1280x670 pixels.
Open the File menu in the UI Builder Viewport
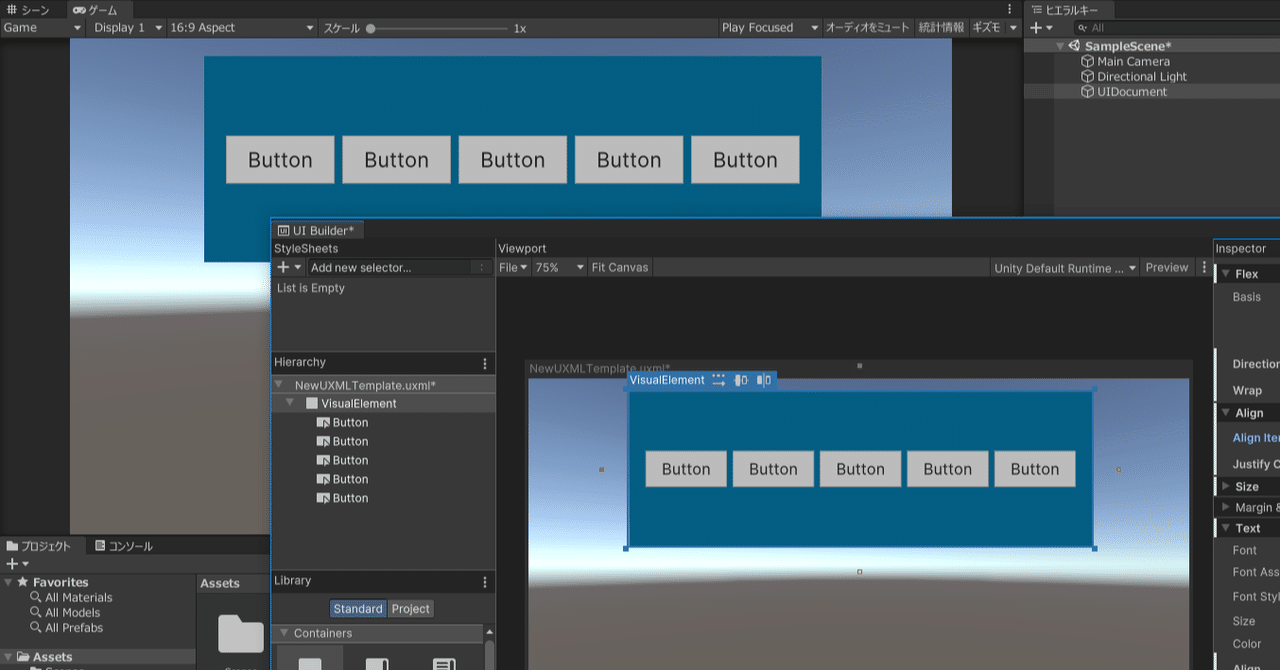tap(513, 267)
